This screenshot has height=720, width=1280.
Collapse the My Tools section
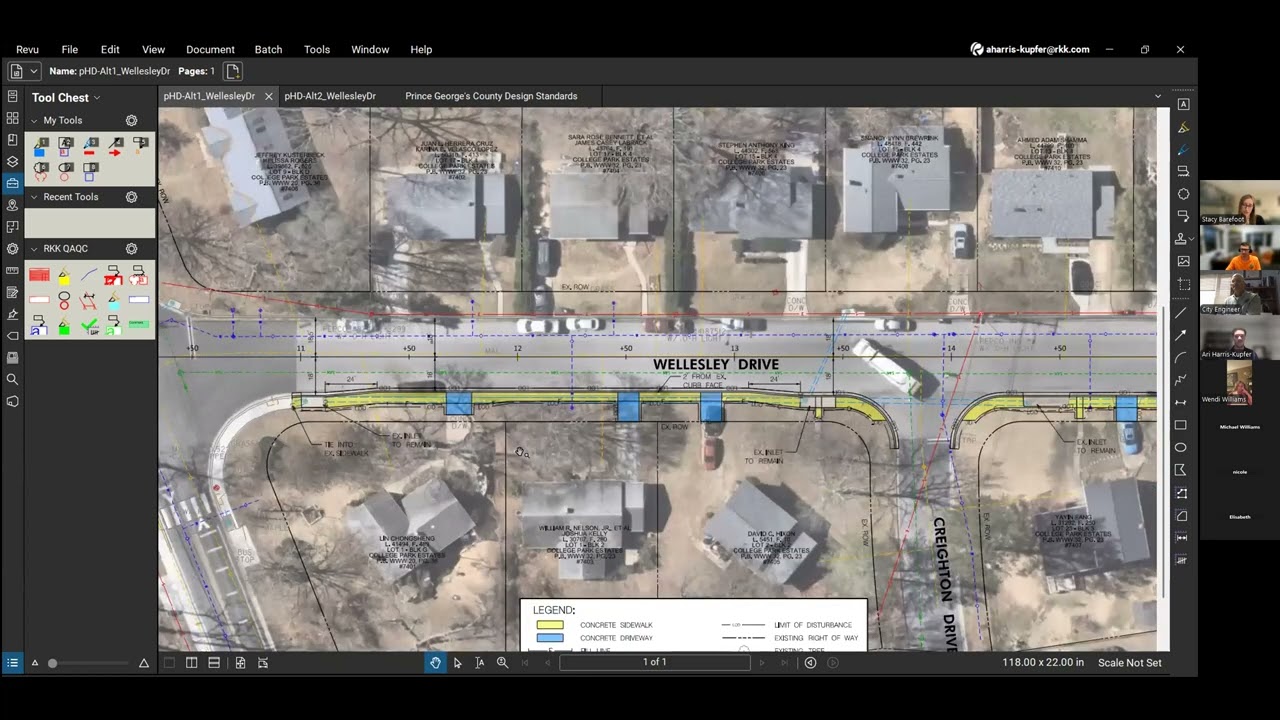click(35, 120)
